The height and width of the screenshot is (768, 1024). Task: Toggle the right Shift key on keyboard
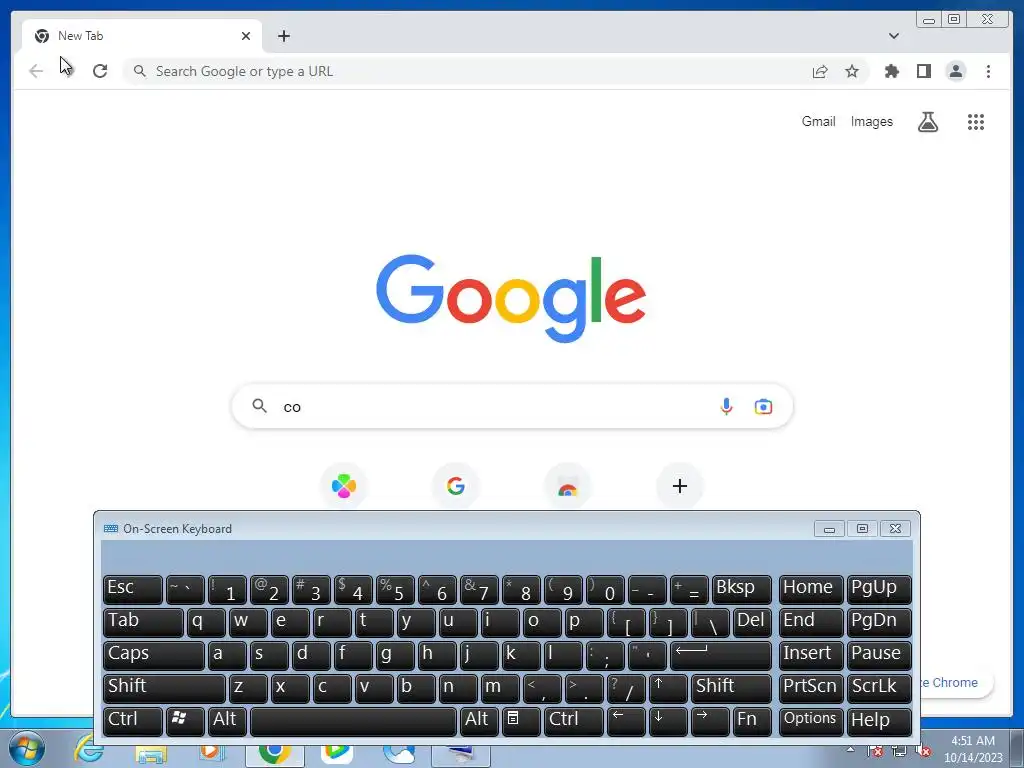click(731, 688)
